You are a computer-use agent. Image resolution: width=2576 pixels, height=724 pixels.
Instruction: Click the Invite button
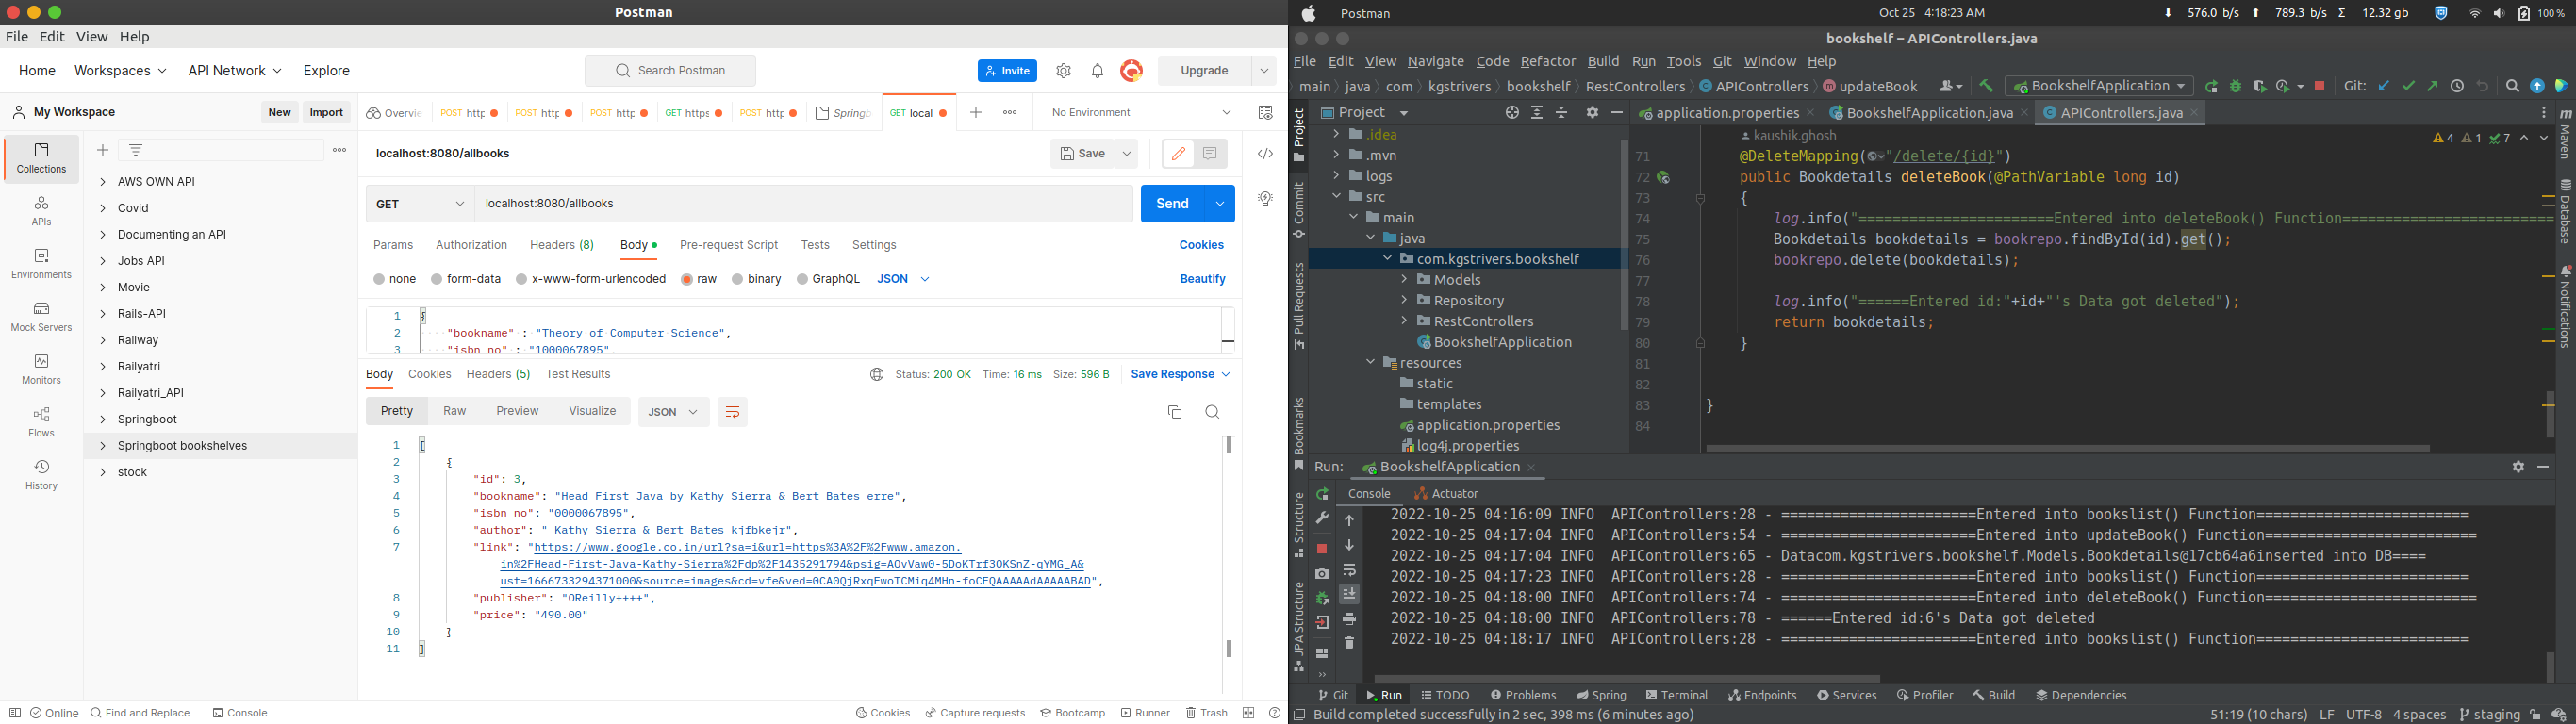coord(1007,71)
